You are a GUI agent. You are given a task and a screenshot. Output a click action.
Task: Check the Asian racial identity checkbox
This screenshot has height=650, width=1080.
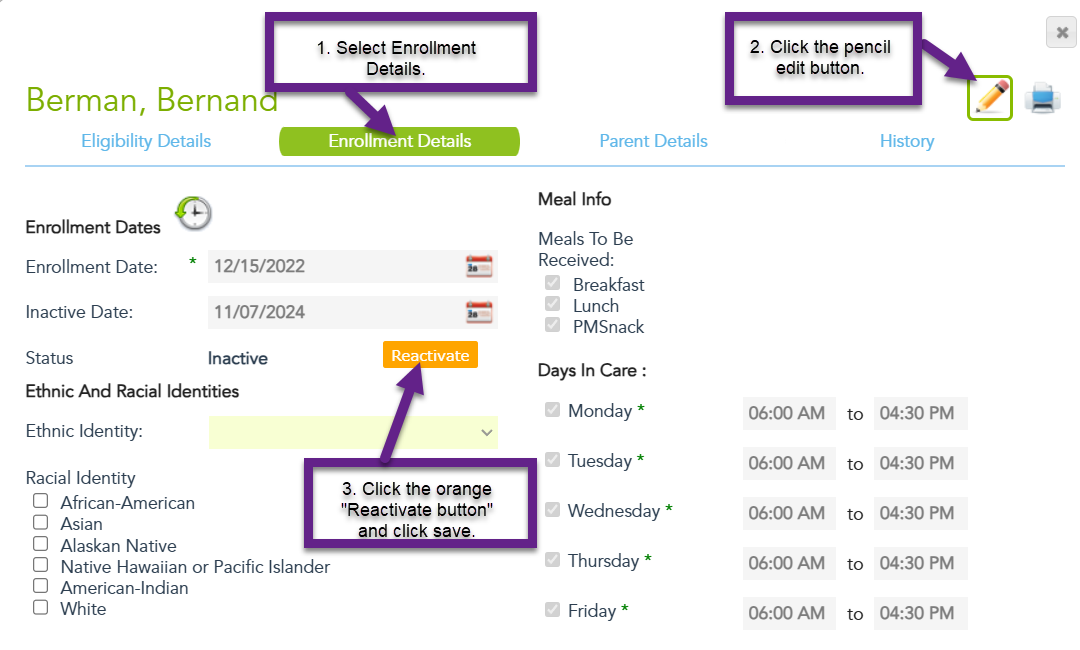(41, 522)
